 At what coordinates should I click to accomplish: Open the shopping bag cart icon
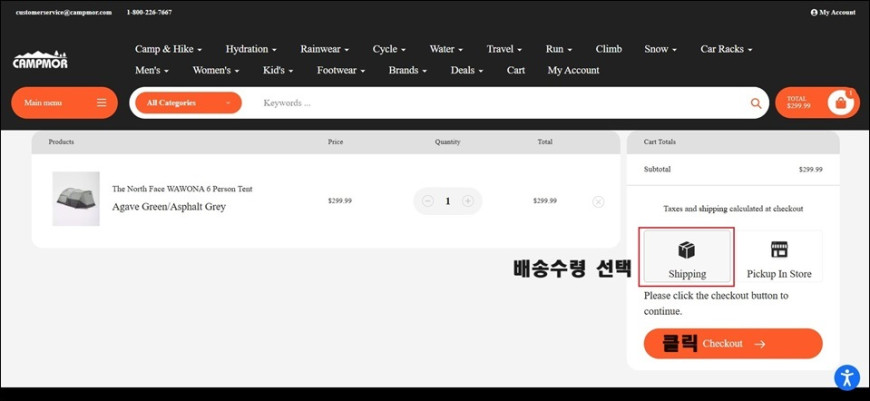841,103
